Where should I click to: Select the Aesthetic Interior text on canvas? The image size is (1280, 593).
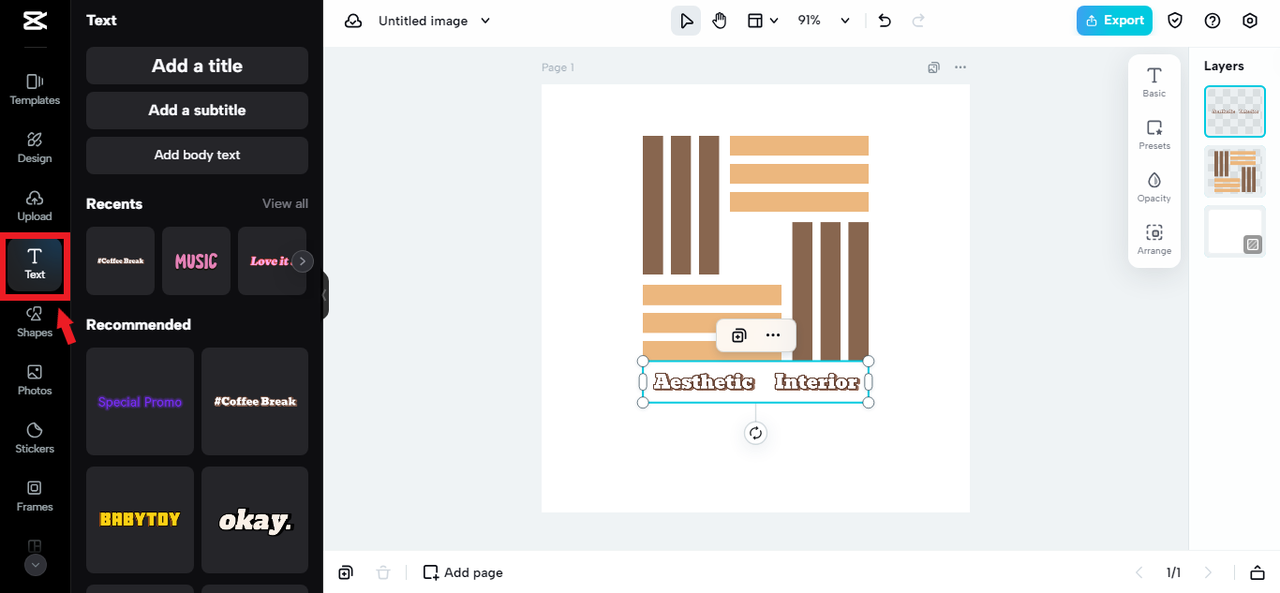coord(756,382)
